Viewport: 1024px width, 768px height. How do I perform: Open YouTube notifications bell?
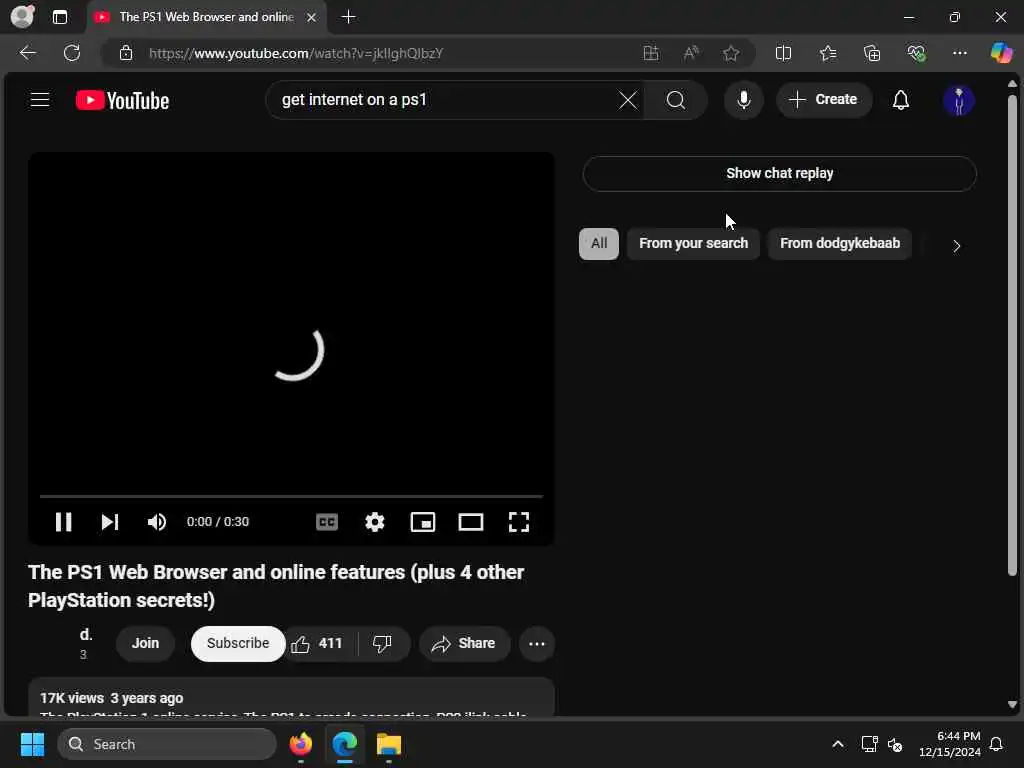pos(901,100)
